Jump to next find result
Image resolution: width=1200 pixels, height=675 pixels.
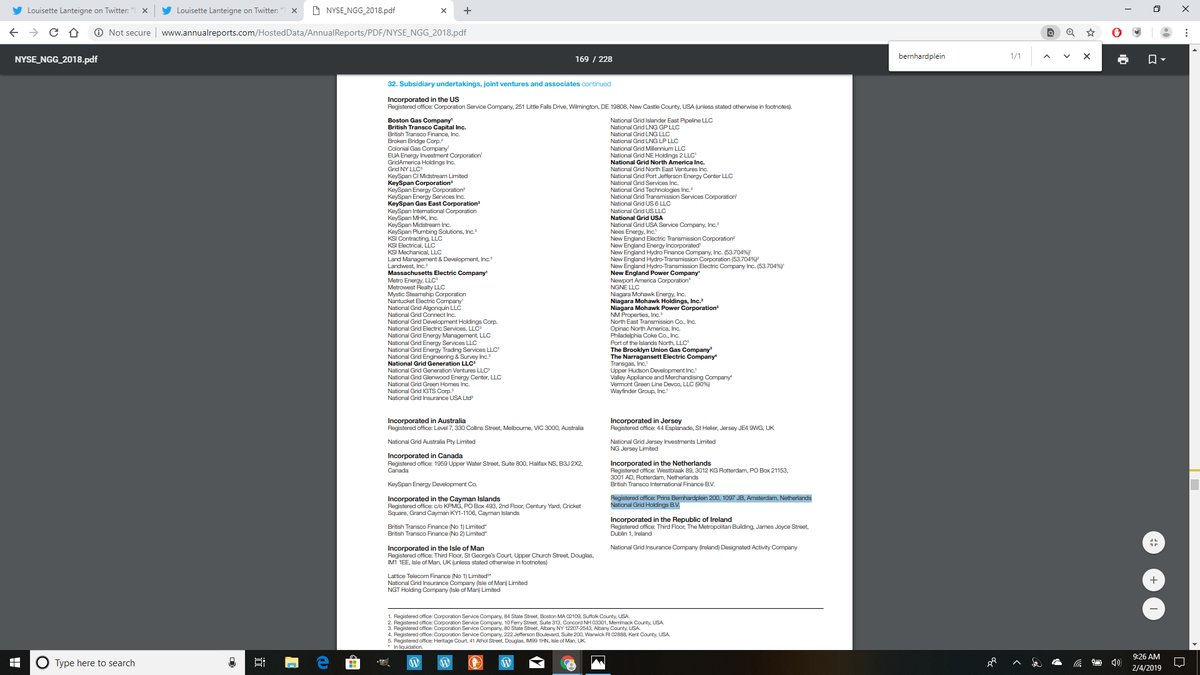click(x=1066, y=57)
